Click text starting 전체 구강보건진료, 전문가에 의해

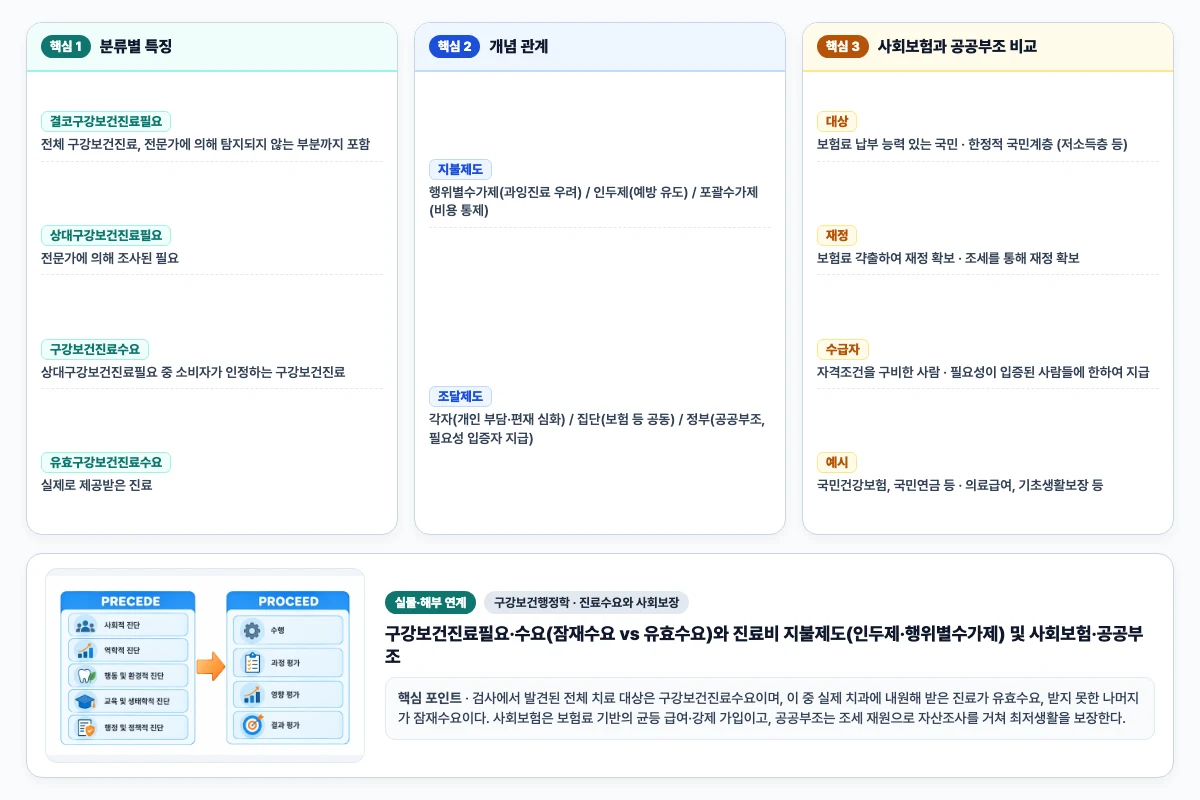pyautogui.click(x=205, y=144)
